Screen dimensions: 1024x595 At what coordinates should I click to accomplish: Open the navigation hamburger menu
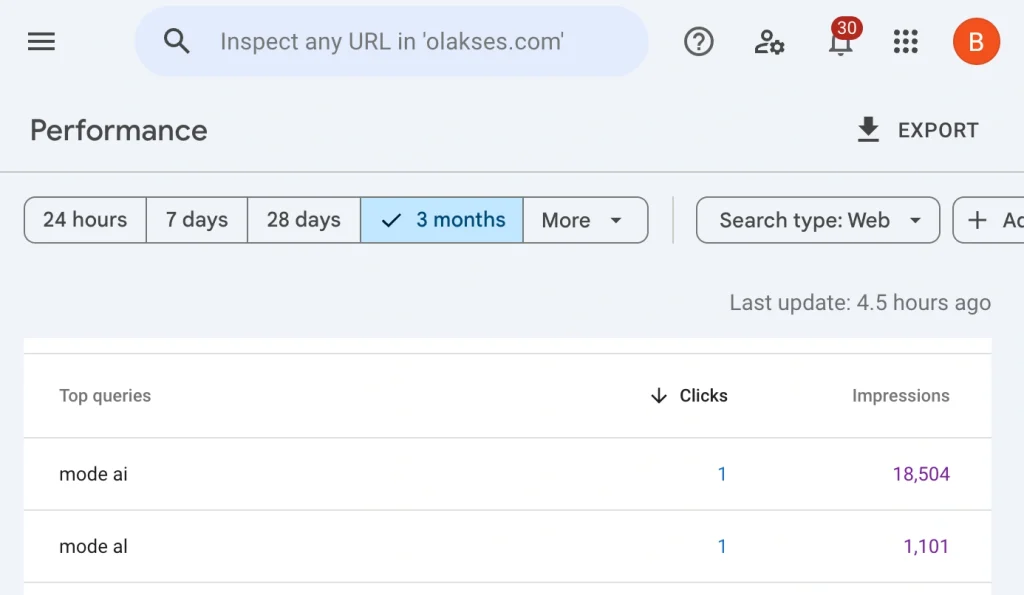point(41,41)
